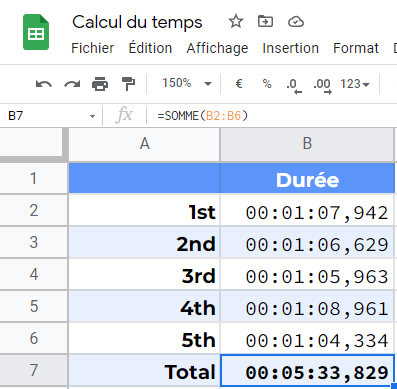The height and width of the screenshot is (389, 397).
Task: Click the print icon
Action: click(x=100, y=84)
